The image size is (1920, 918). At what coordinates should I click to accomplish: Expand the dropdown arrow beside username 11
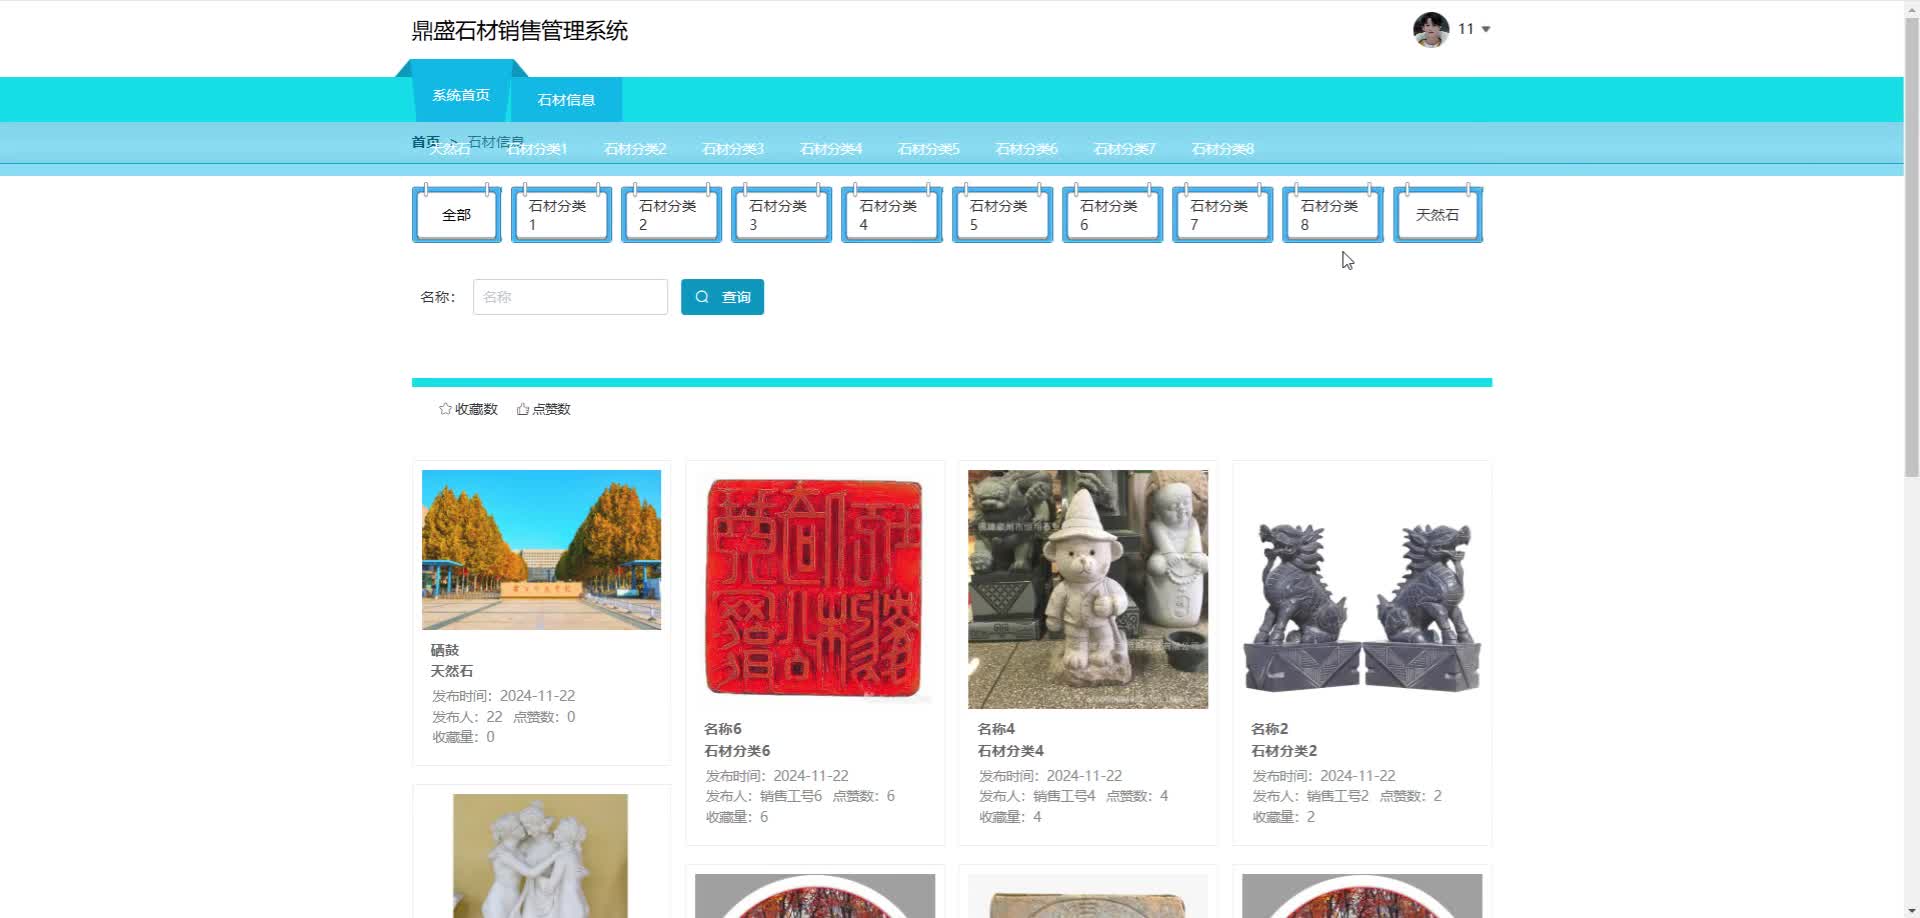pos(1486,29)
